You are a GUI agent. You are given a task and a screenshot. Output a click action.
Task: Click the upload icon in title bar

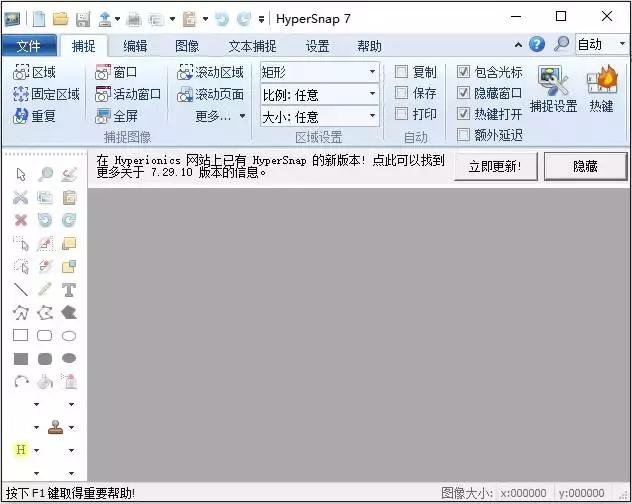(105, 19)
